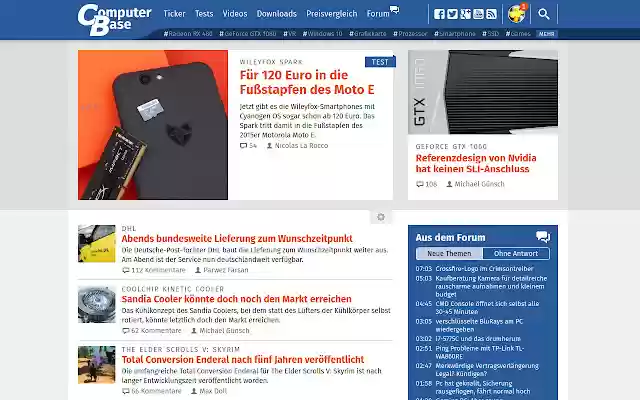Click speech bubble icon in Aus dem Forum header
The image size is (640, 400).
point(543,237)
